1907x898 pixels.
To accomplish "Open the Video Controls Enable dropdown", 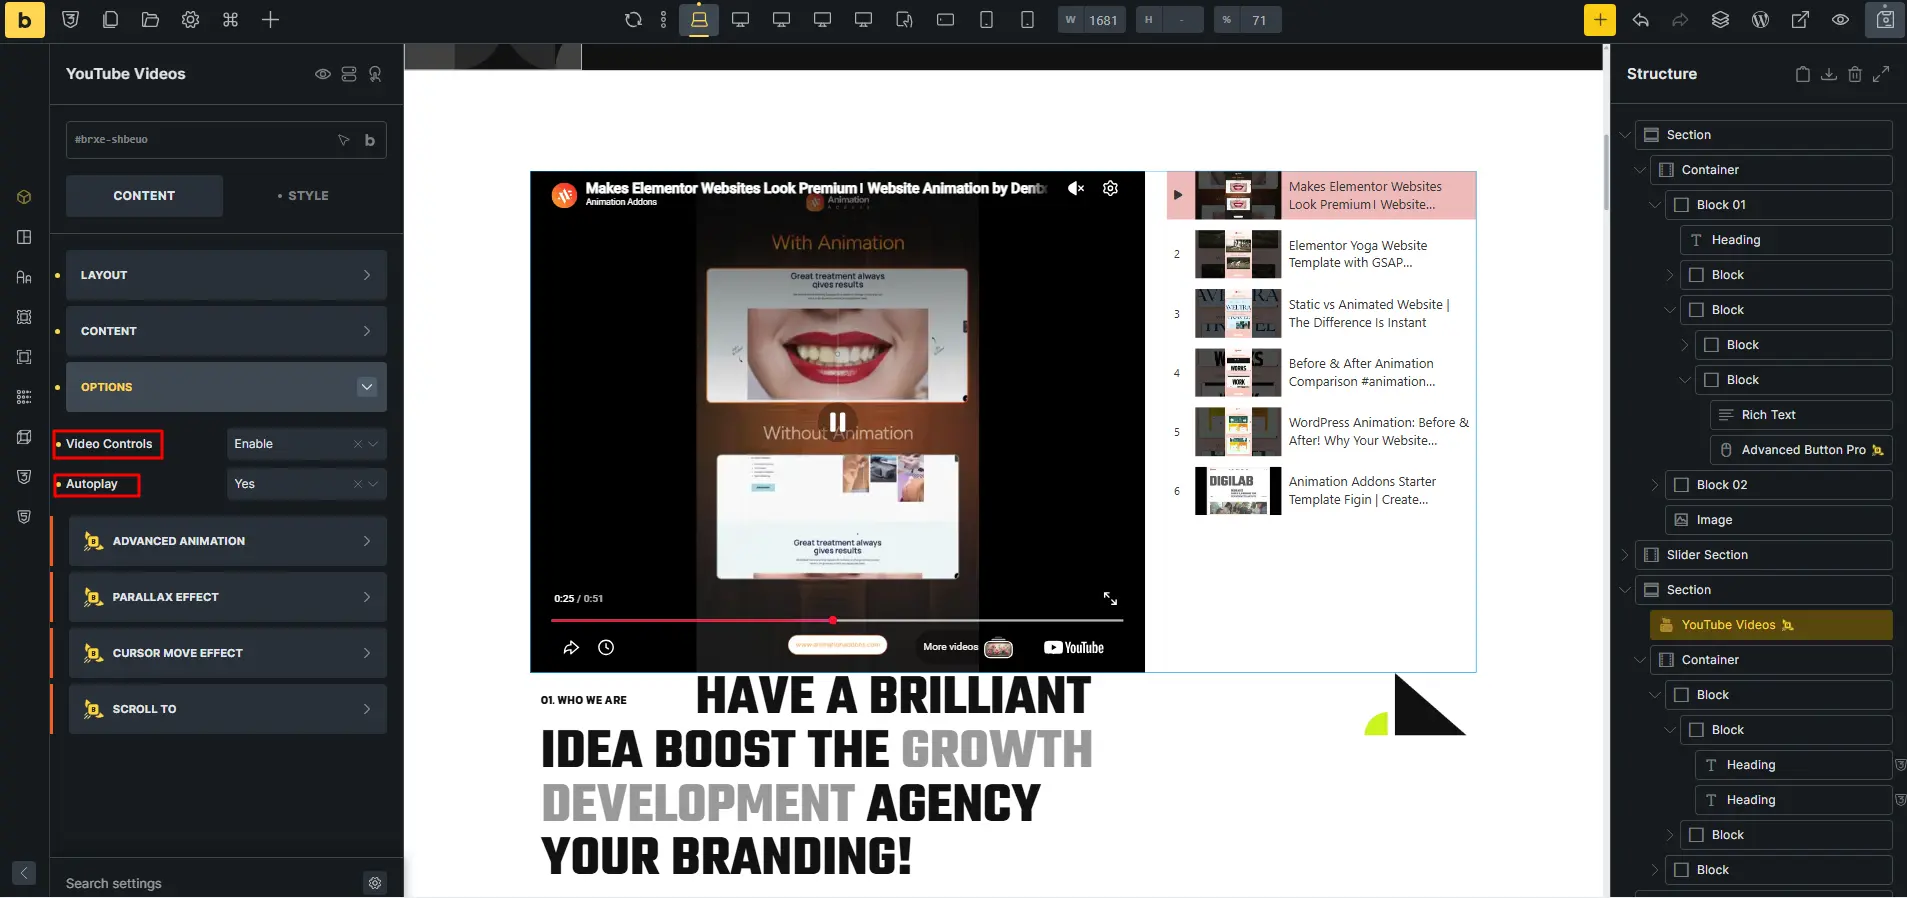I will click(x=306, y=444).
